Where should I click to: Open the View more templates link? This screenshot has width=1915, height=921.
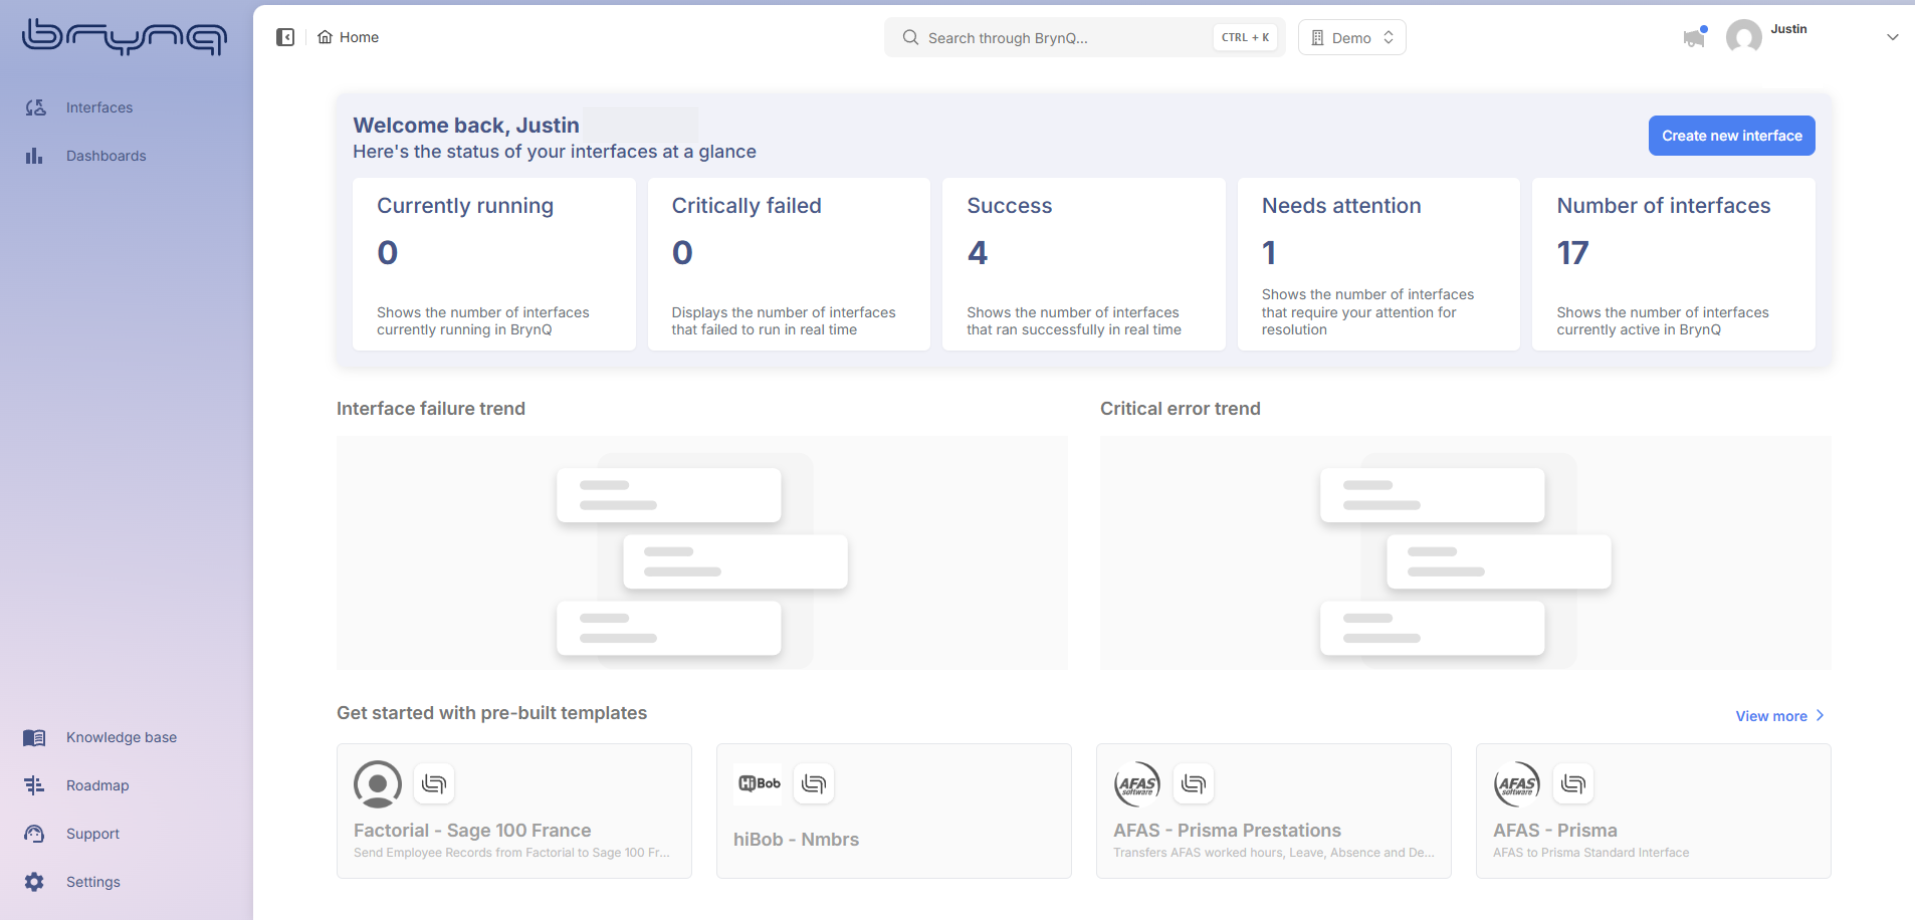pos(1779,716)
